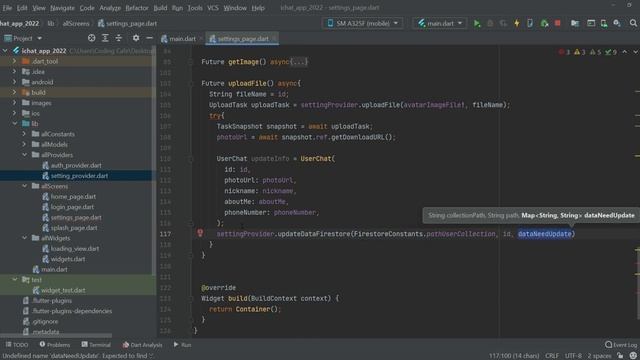Go to previous highlighted error arrow
The height and width of the screenshot is (360, 640).
click(x=624, y=52)
